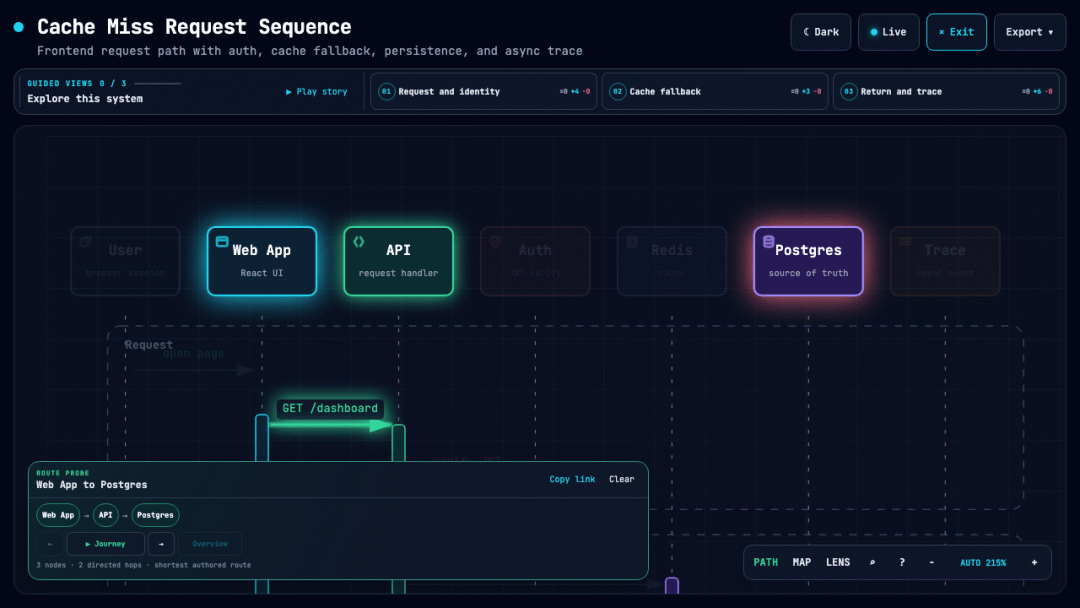Select the Postgres chip in the route path
This screenshot has width=1080, height=608.
pyautogui.click(x=155, y=515)
